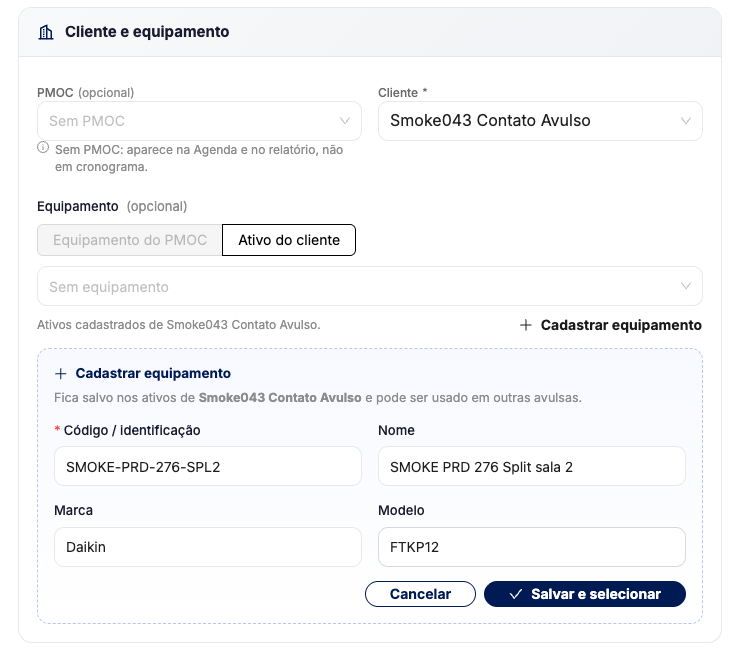Click the 'Equipamento (opcional)' label

coord(112,207)
